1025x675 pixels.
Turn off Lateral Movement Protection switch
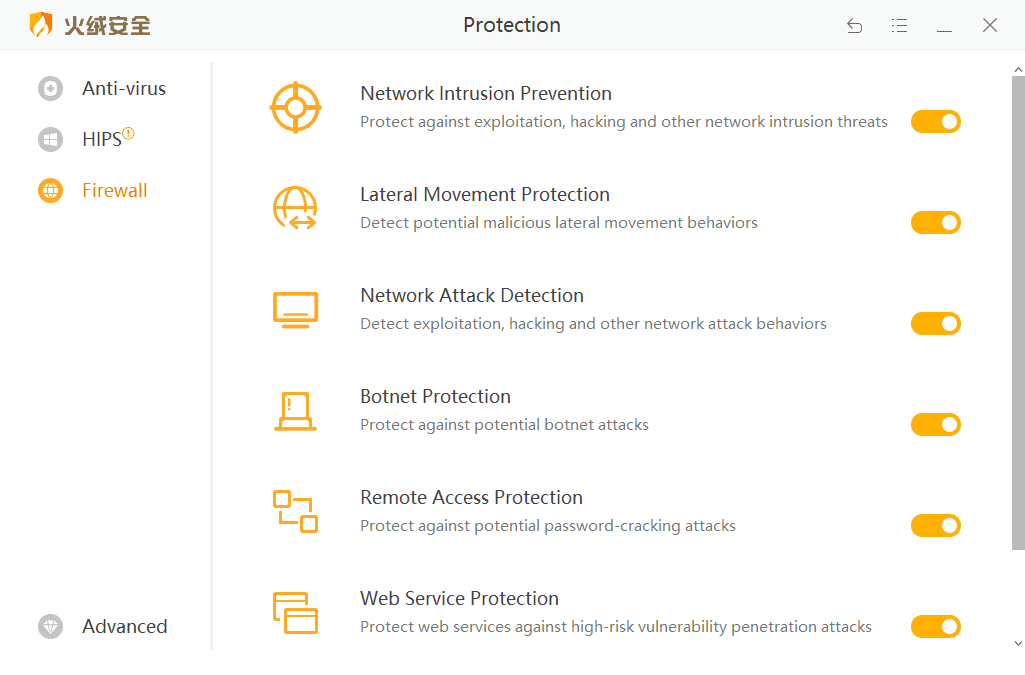pyautogui.click(x=935, y=223)
